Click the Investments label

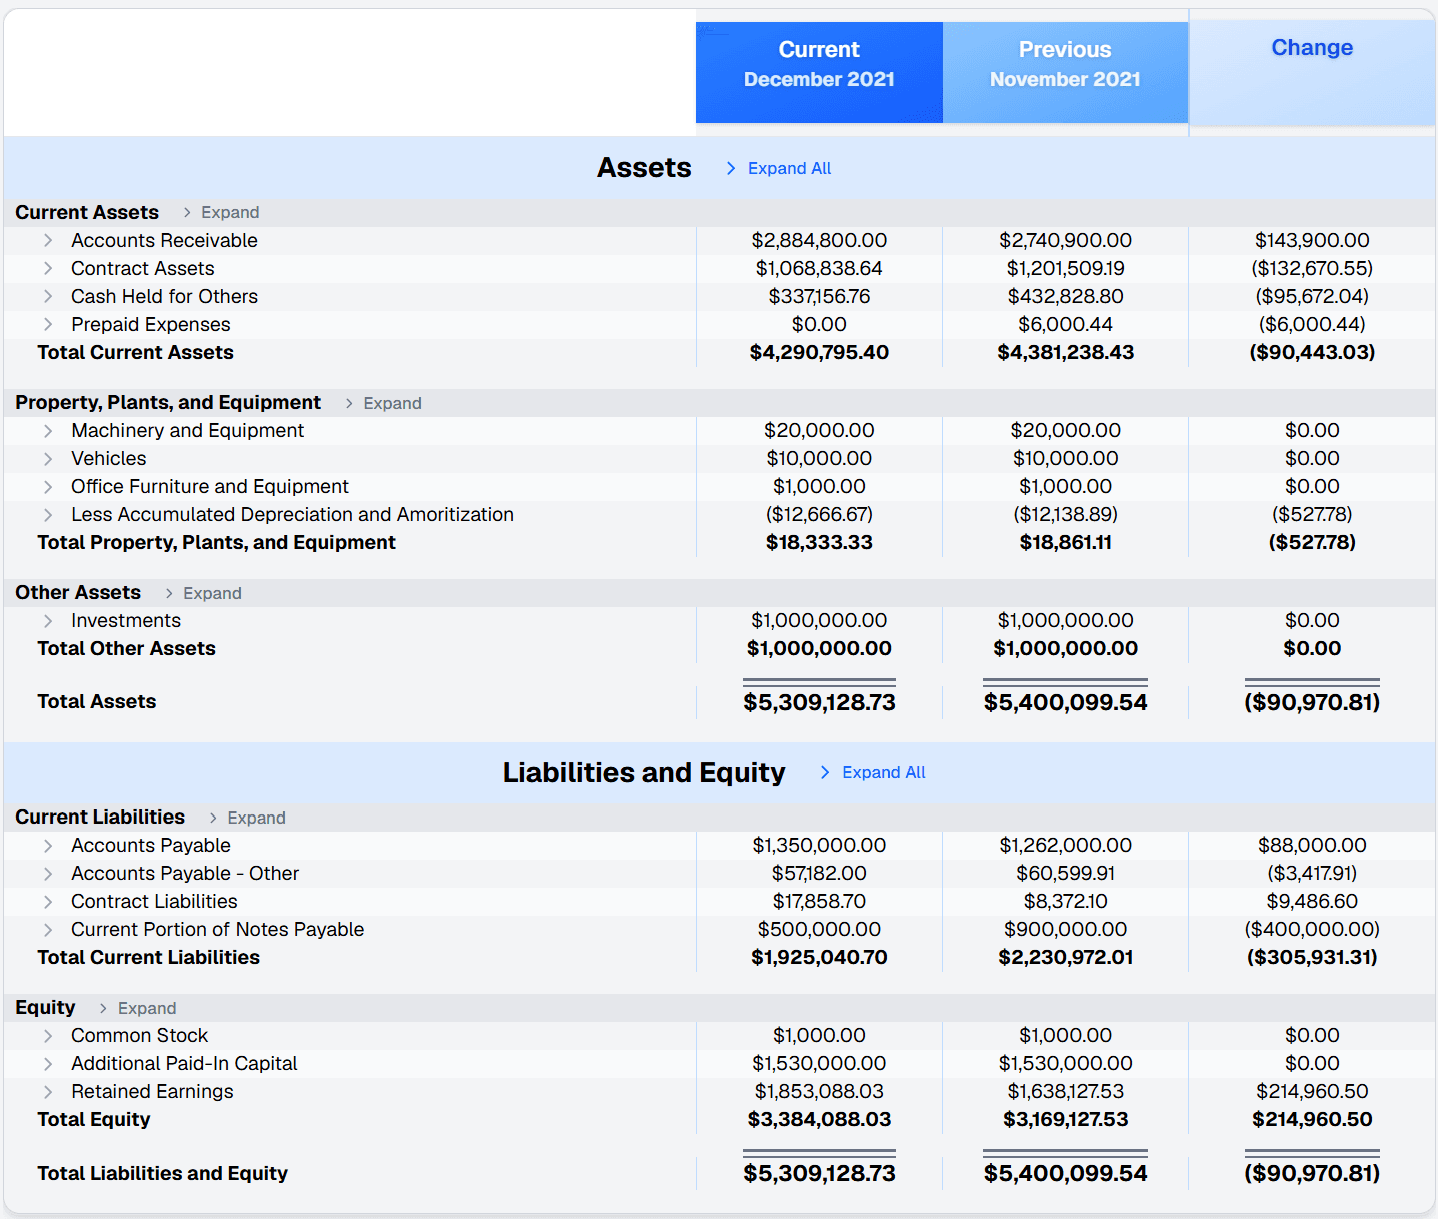pos(126,620)
